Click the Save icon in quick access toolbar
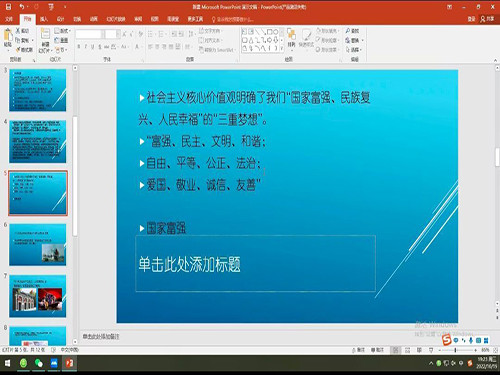Viewport: 500px width, 375px height. [x=8, y=6]
